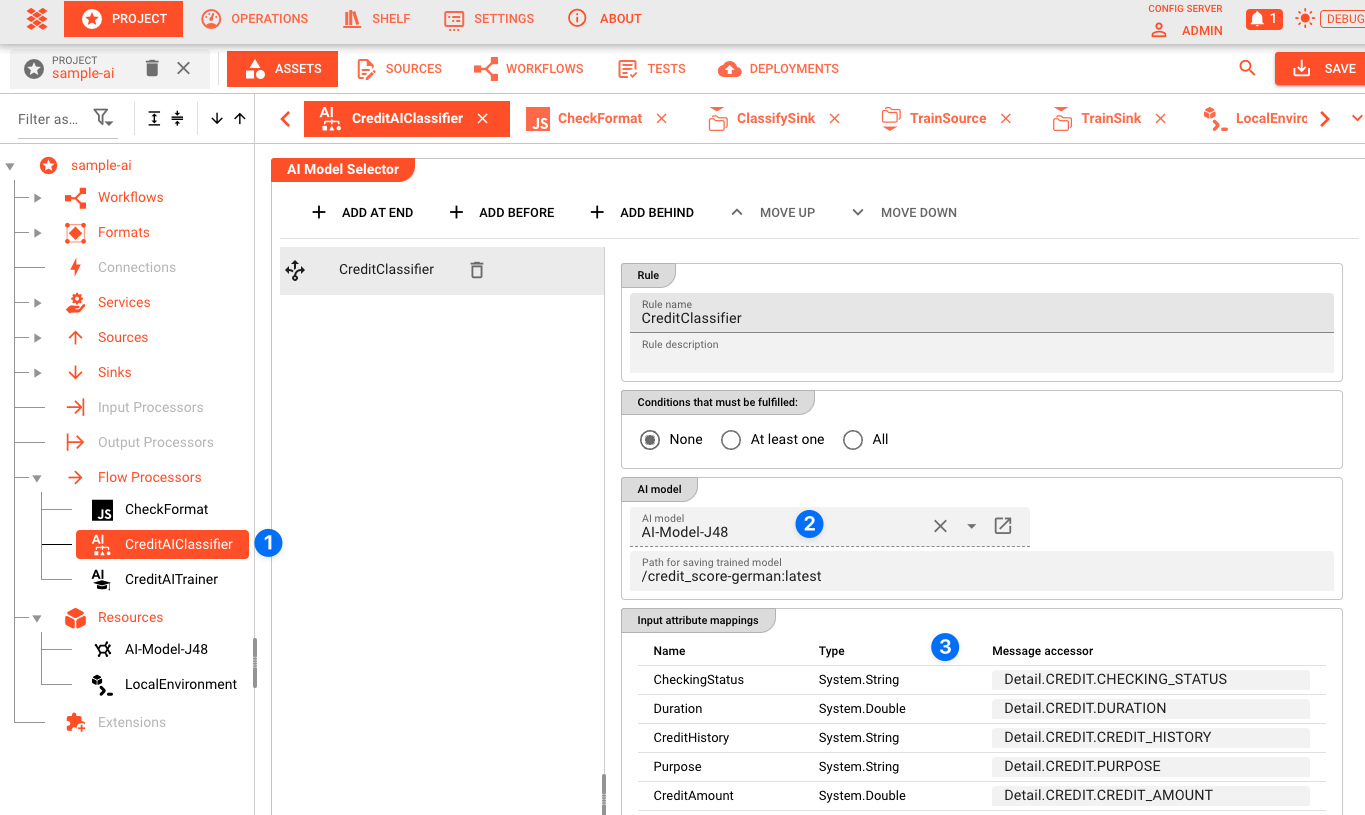
Task: Select the At least one radio button
Action: [x=731, y=440]
